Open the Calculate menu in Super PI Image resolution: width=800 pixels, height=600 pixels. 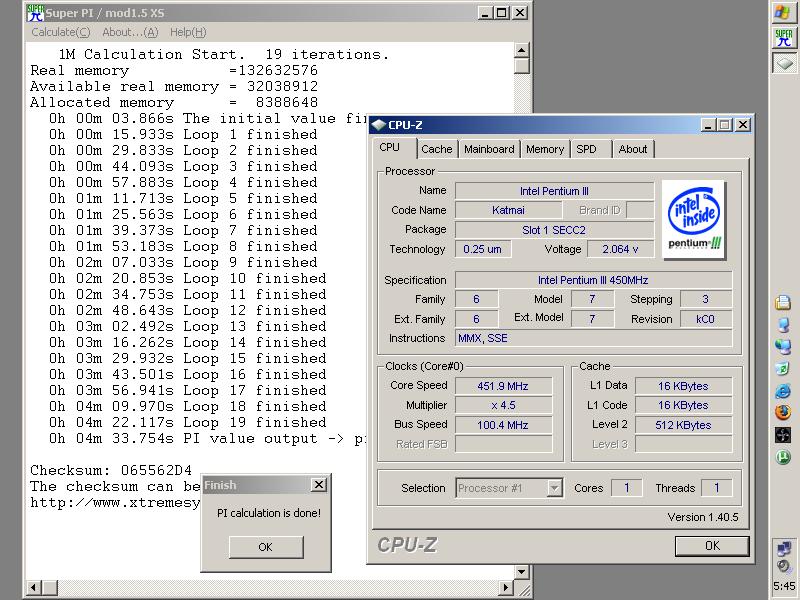61,32
